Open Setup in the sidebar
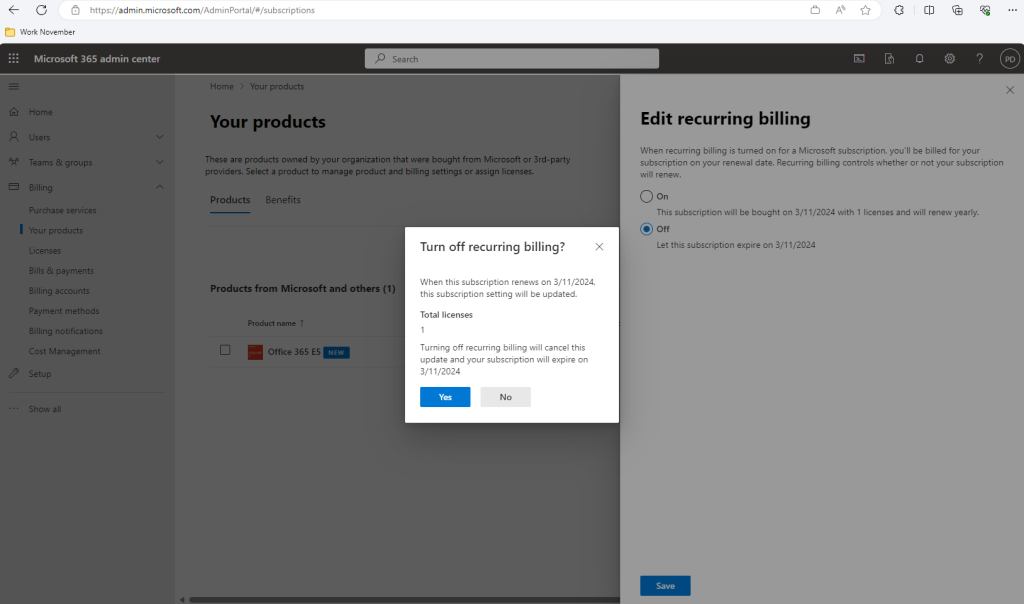 coord(40,374)
